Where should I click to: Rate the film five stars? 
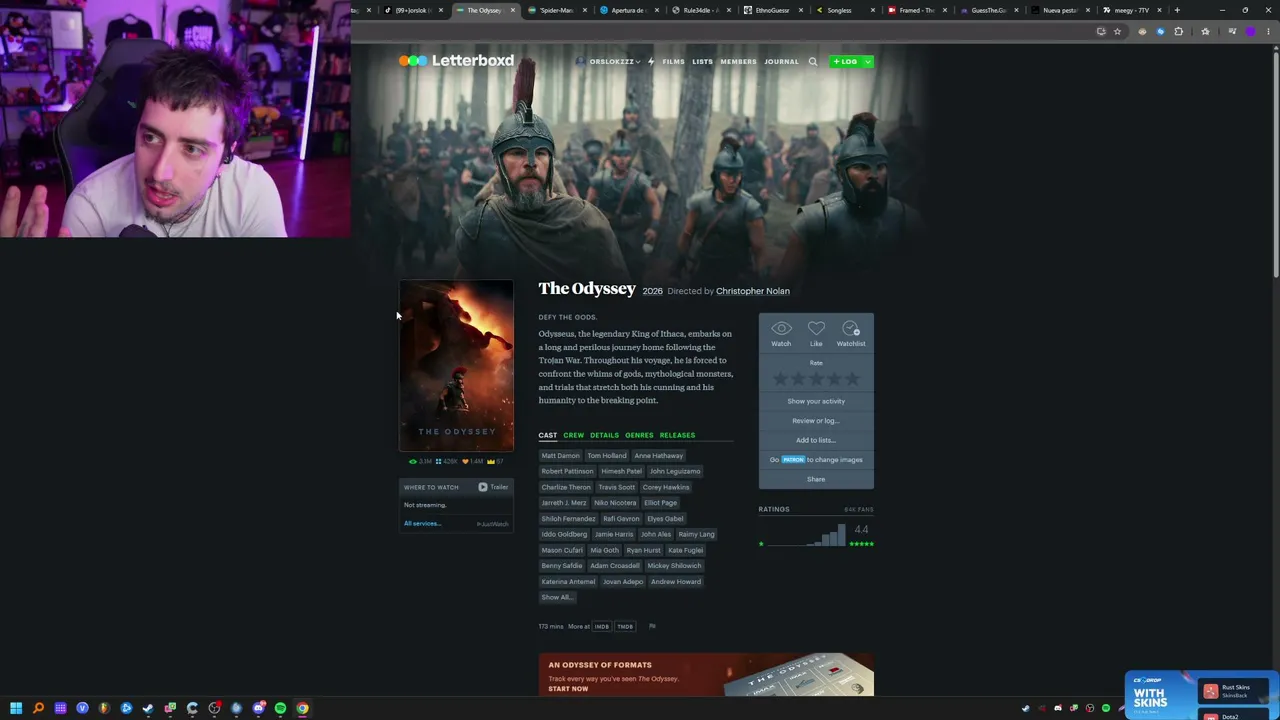pos(852,379)
